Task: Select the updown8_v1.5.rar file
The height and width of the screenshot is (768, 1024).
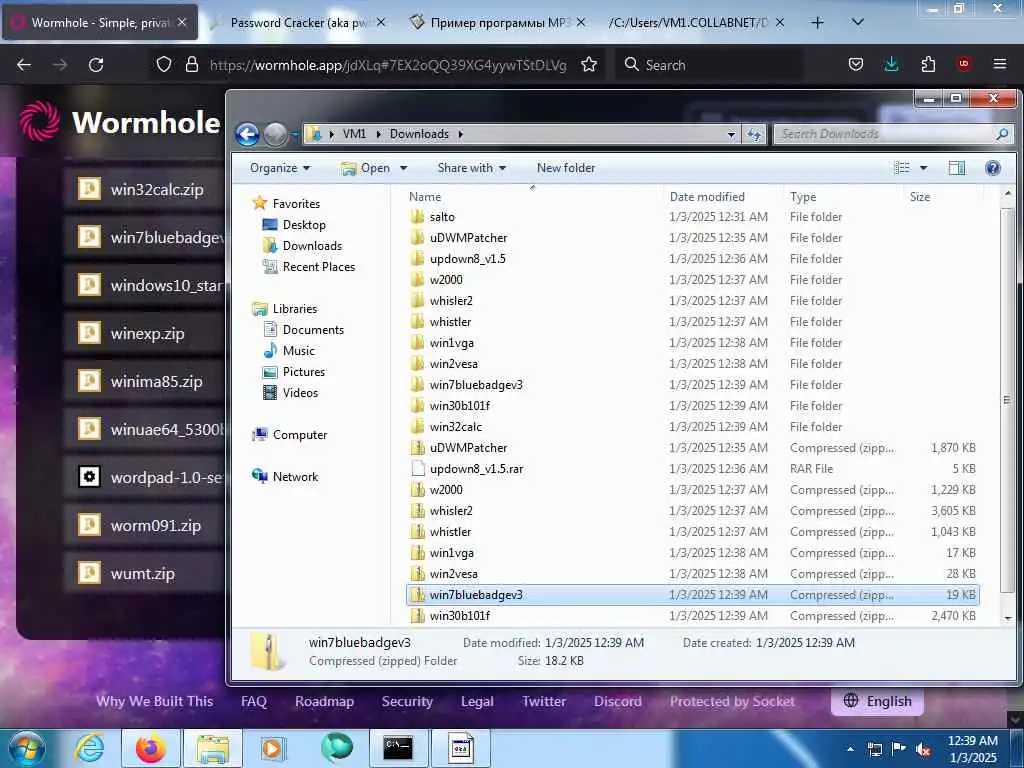Action: click(x=476, y=469)
